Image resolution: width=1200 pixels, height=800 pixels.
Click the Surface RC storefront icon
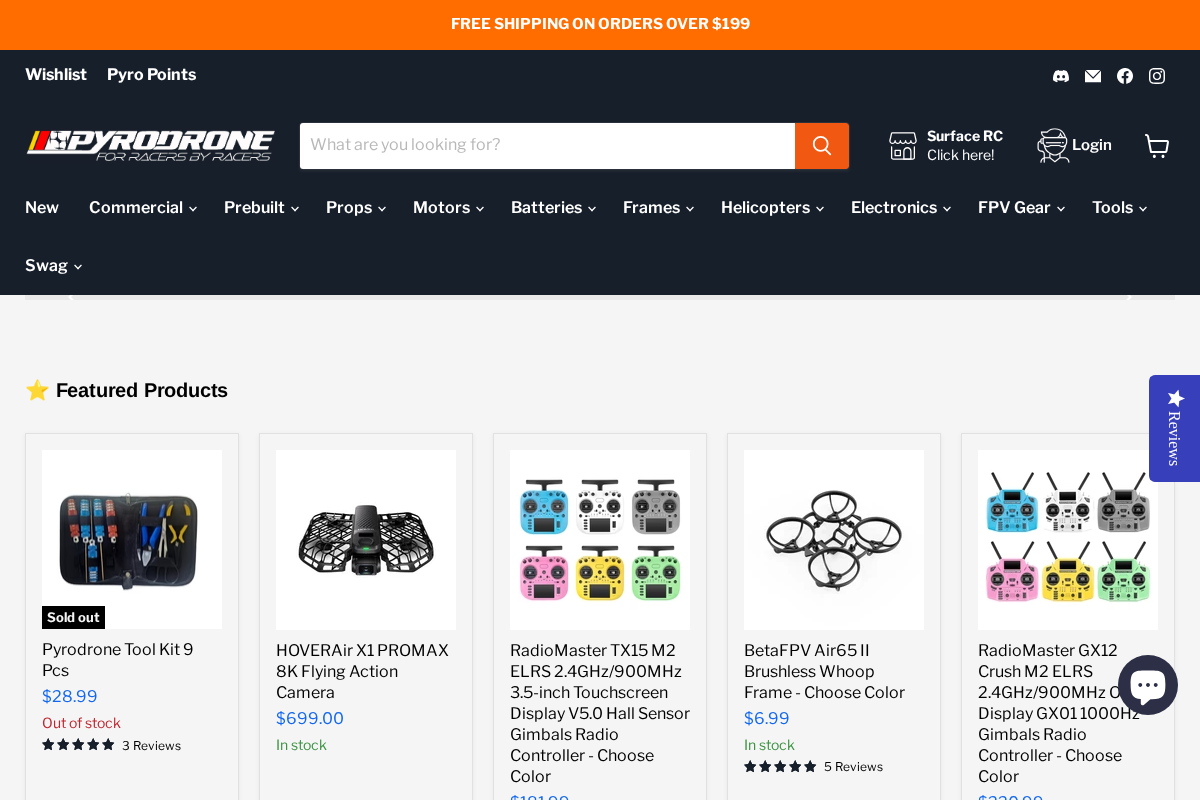[903, 146]
